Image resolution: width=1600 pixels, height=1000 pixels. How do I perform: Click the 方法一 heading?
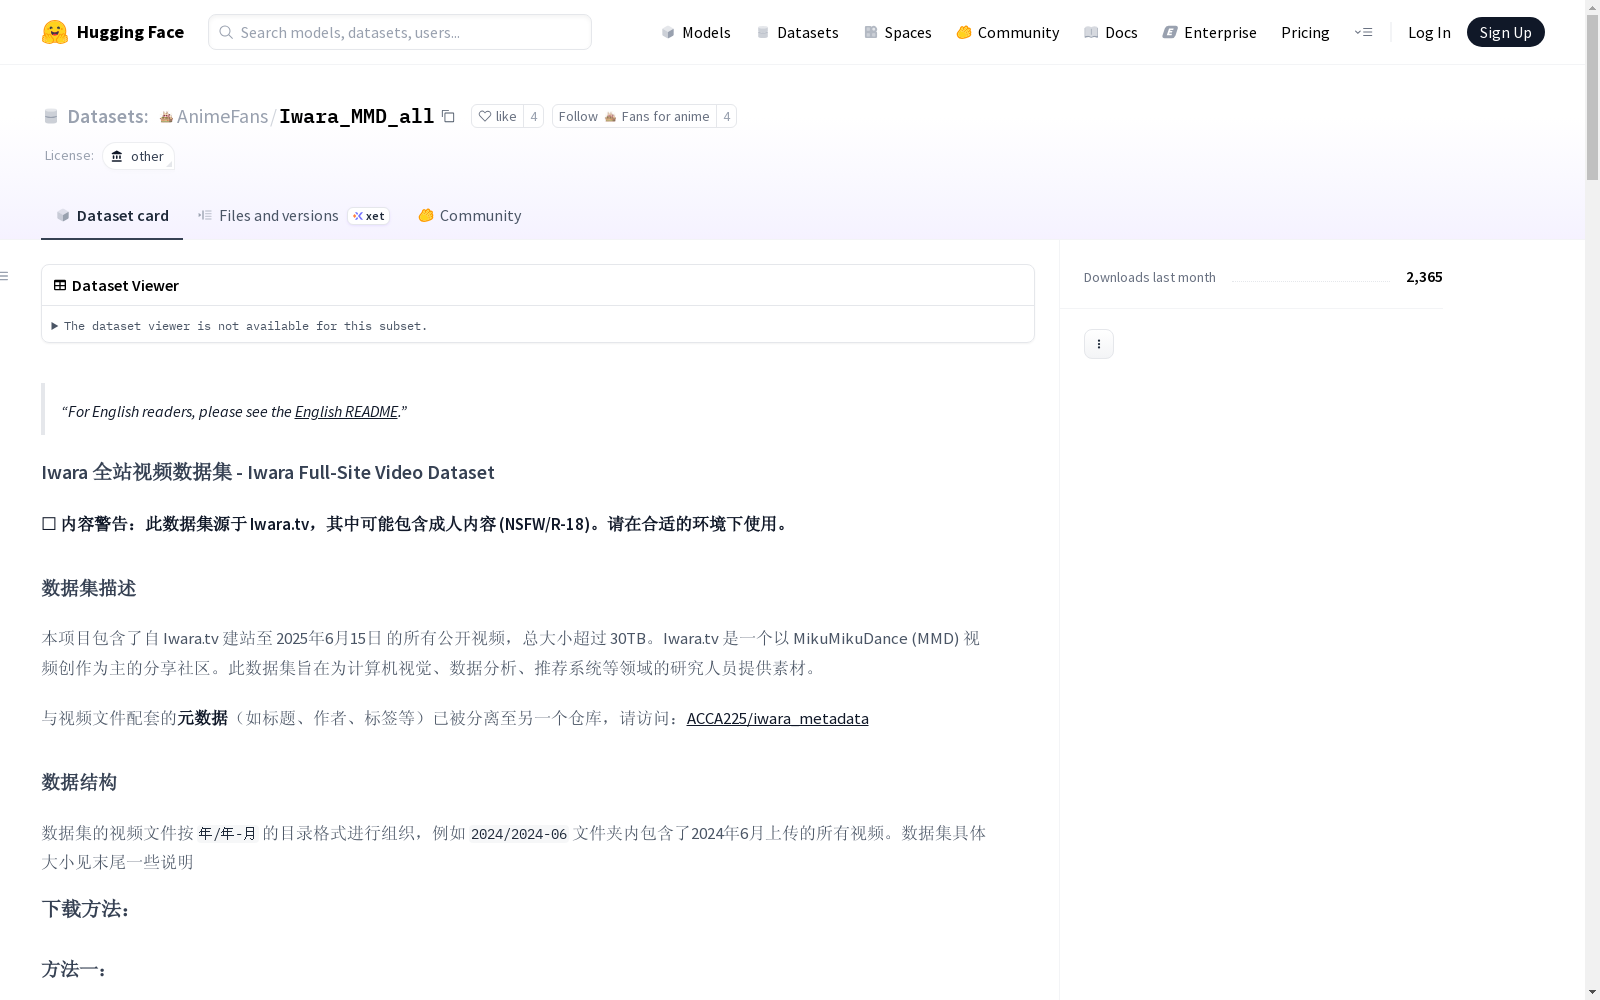(74, 968)
